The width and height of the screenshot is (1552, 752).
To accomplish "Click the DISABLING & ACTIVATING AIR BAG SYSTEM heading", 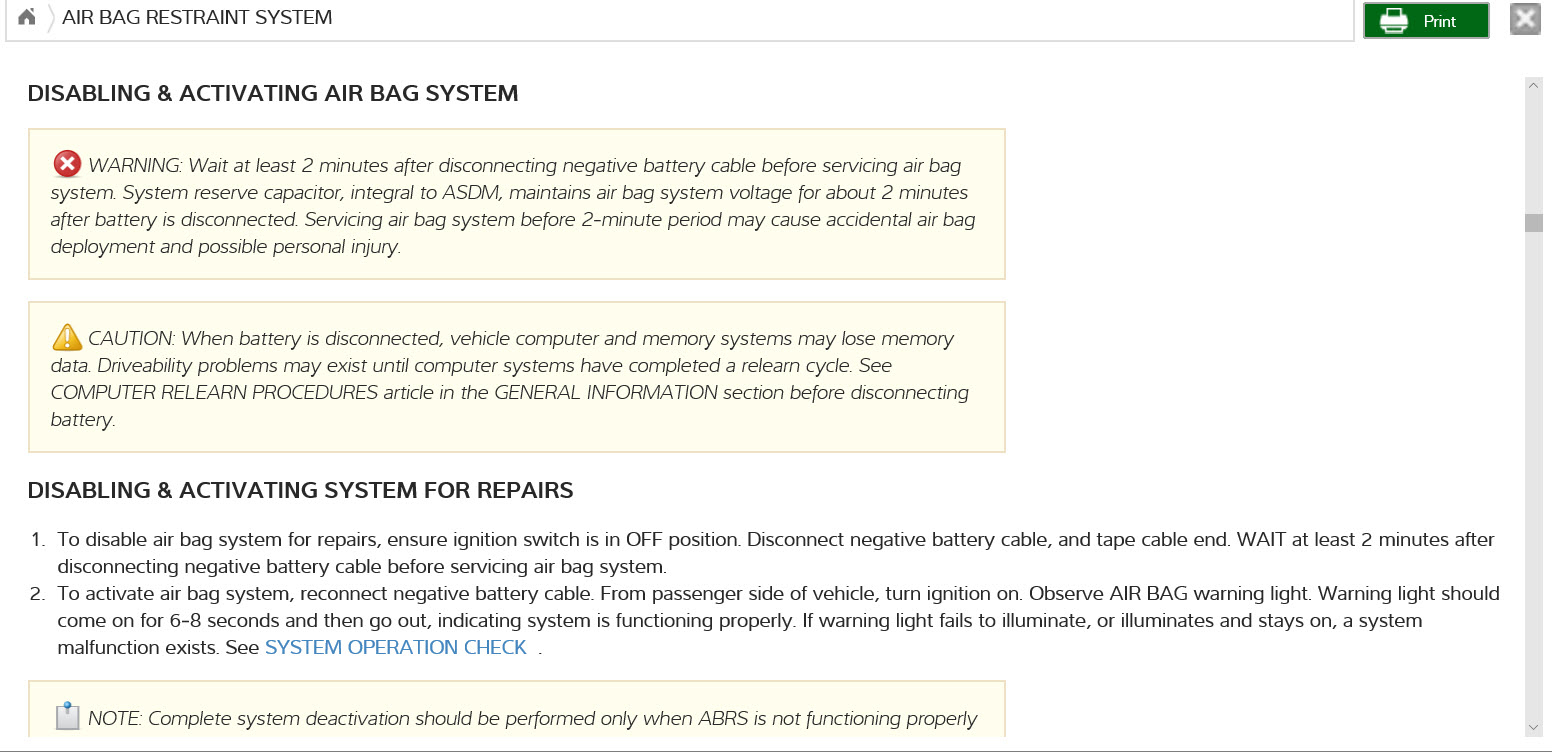I will [x=273, y=94].
